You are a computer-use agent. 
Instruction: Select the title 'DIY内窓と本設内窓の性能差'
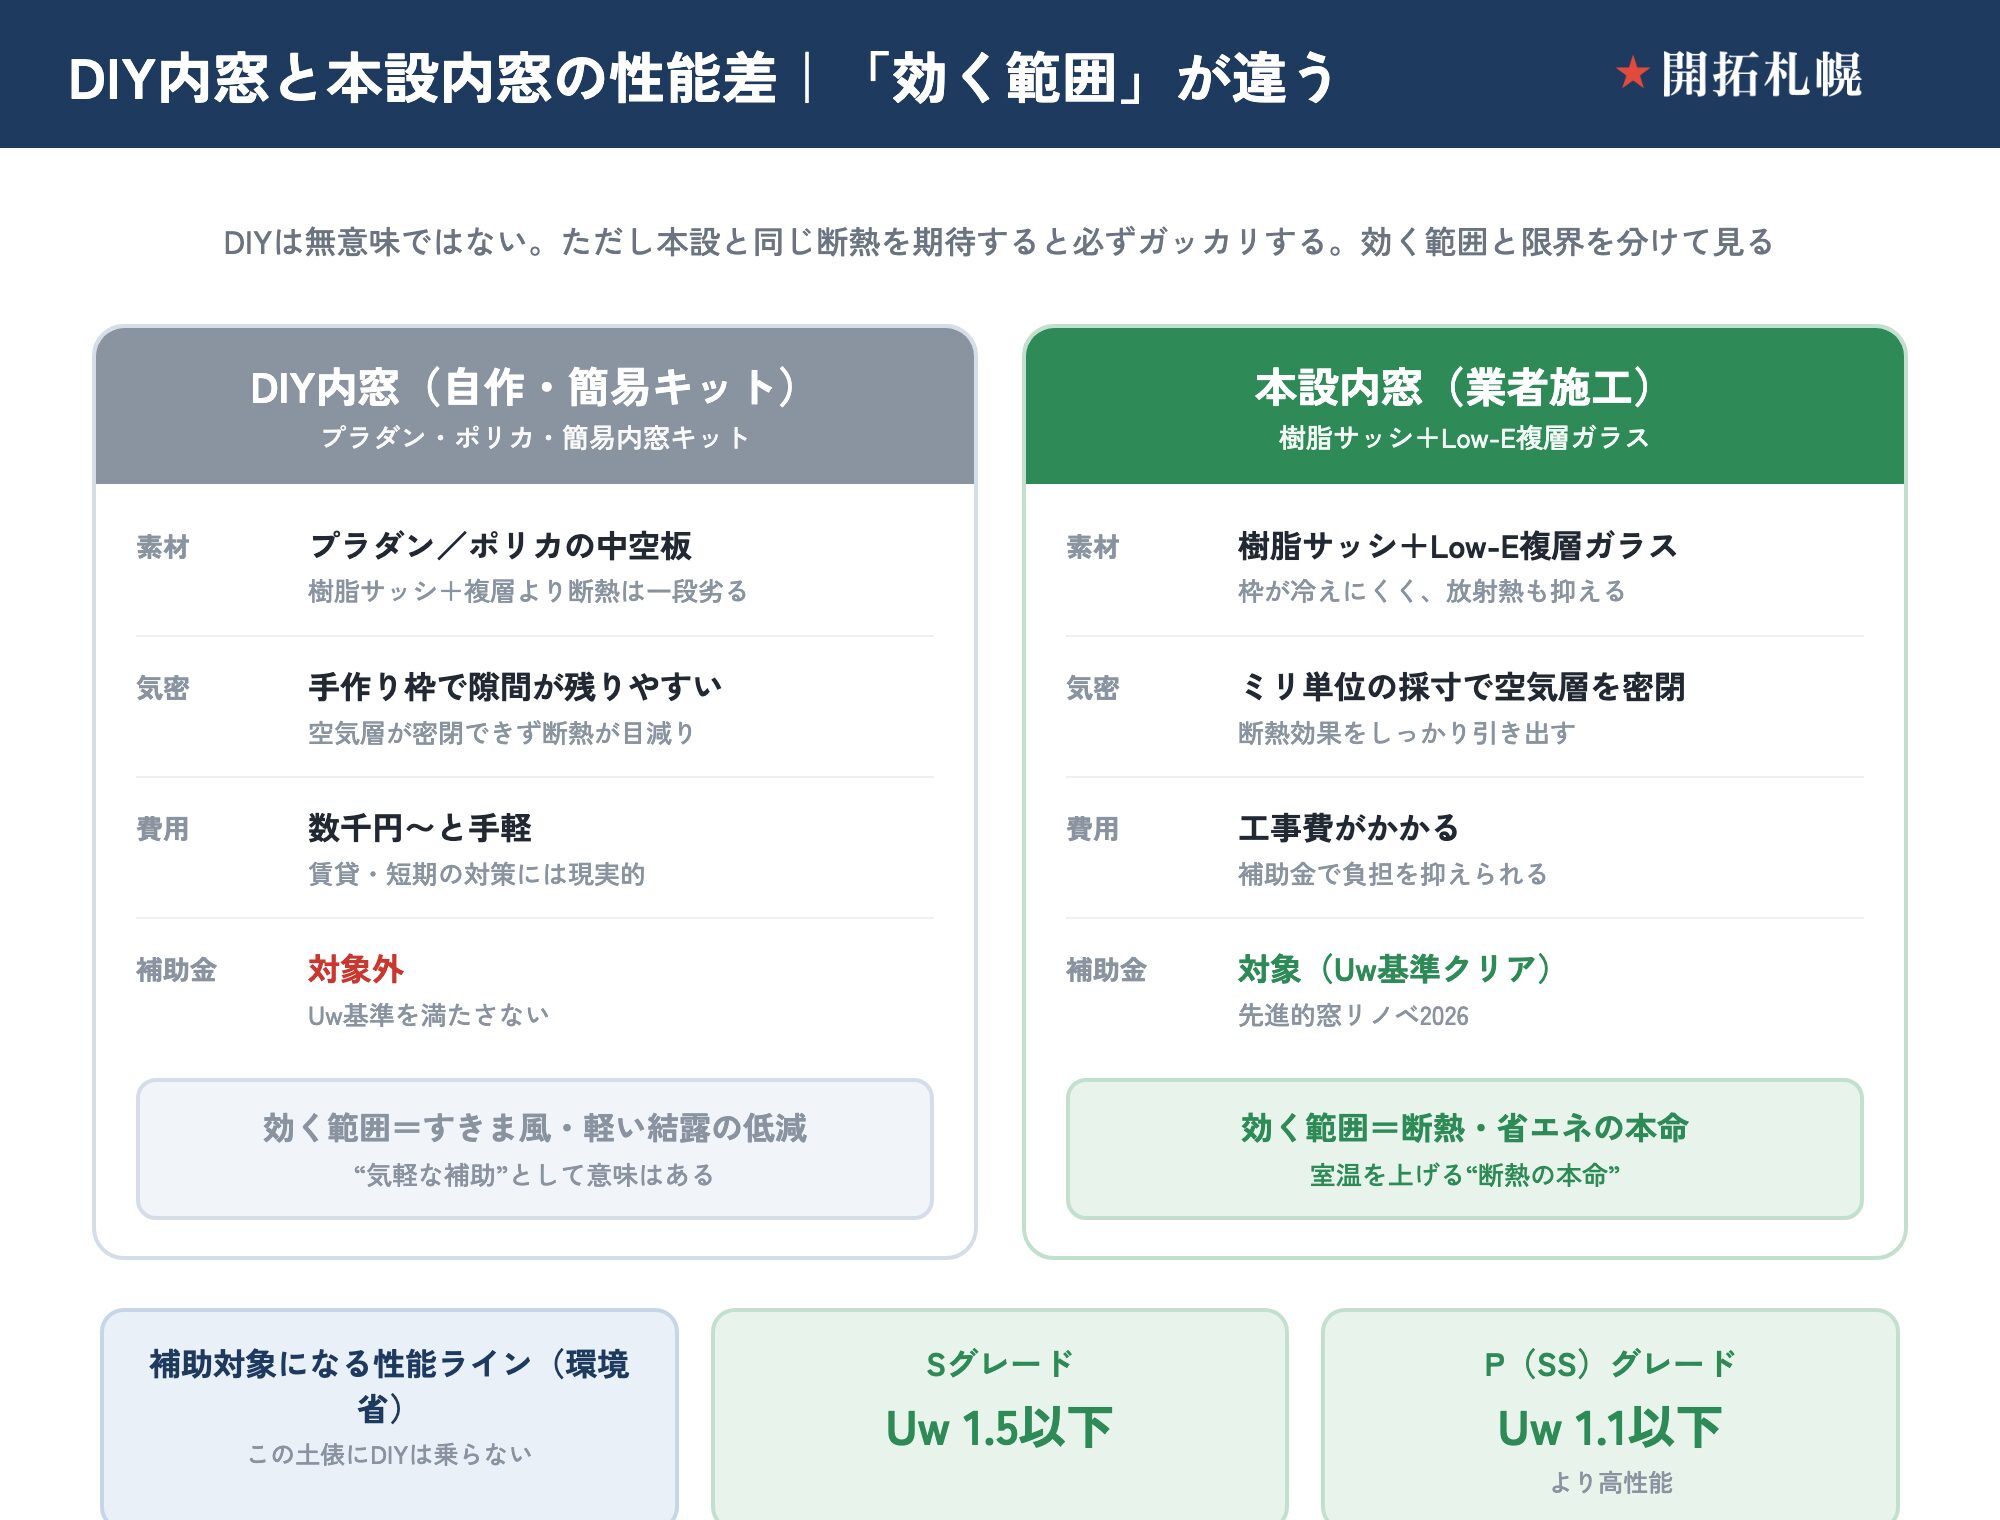tap(422, 78)
